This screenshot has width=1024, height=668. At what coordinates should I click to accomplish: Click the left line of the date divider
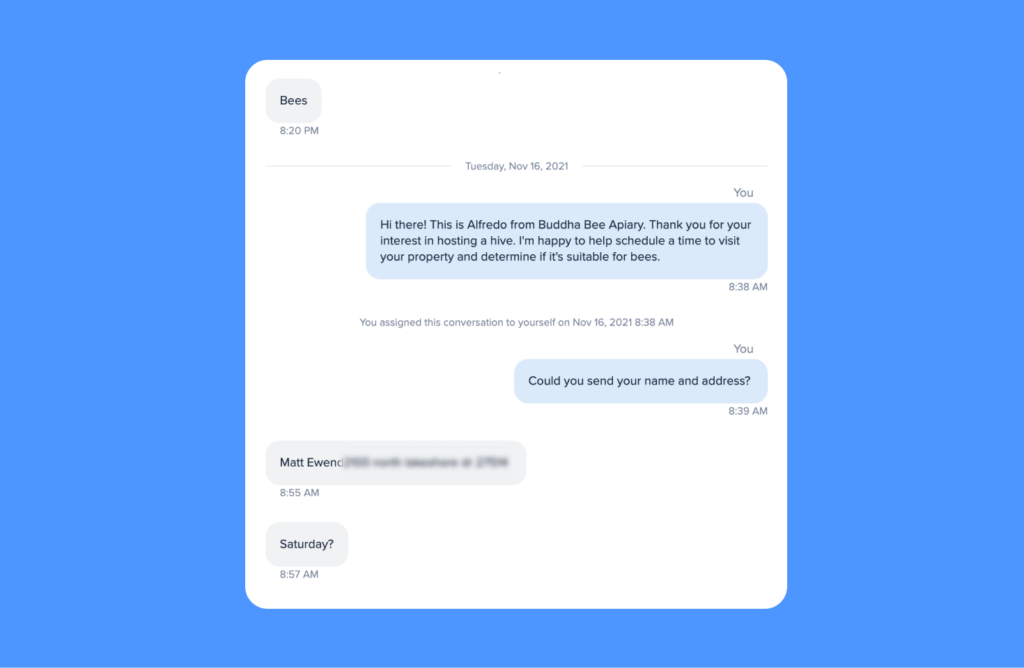(x=358, y=166)
